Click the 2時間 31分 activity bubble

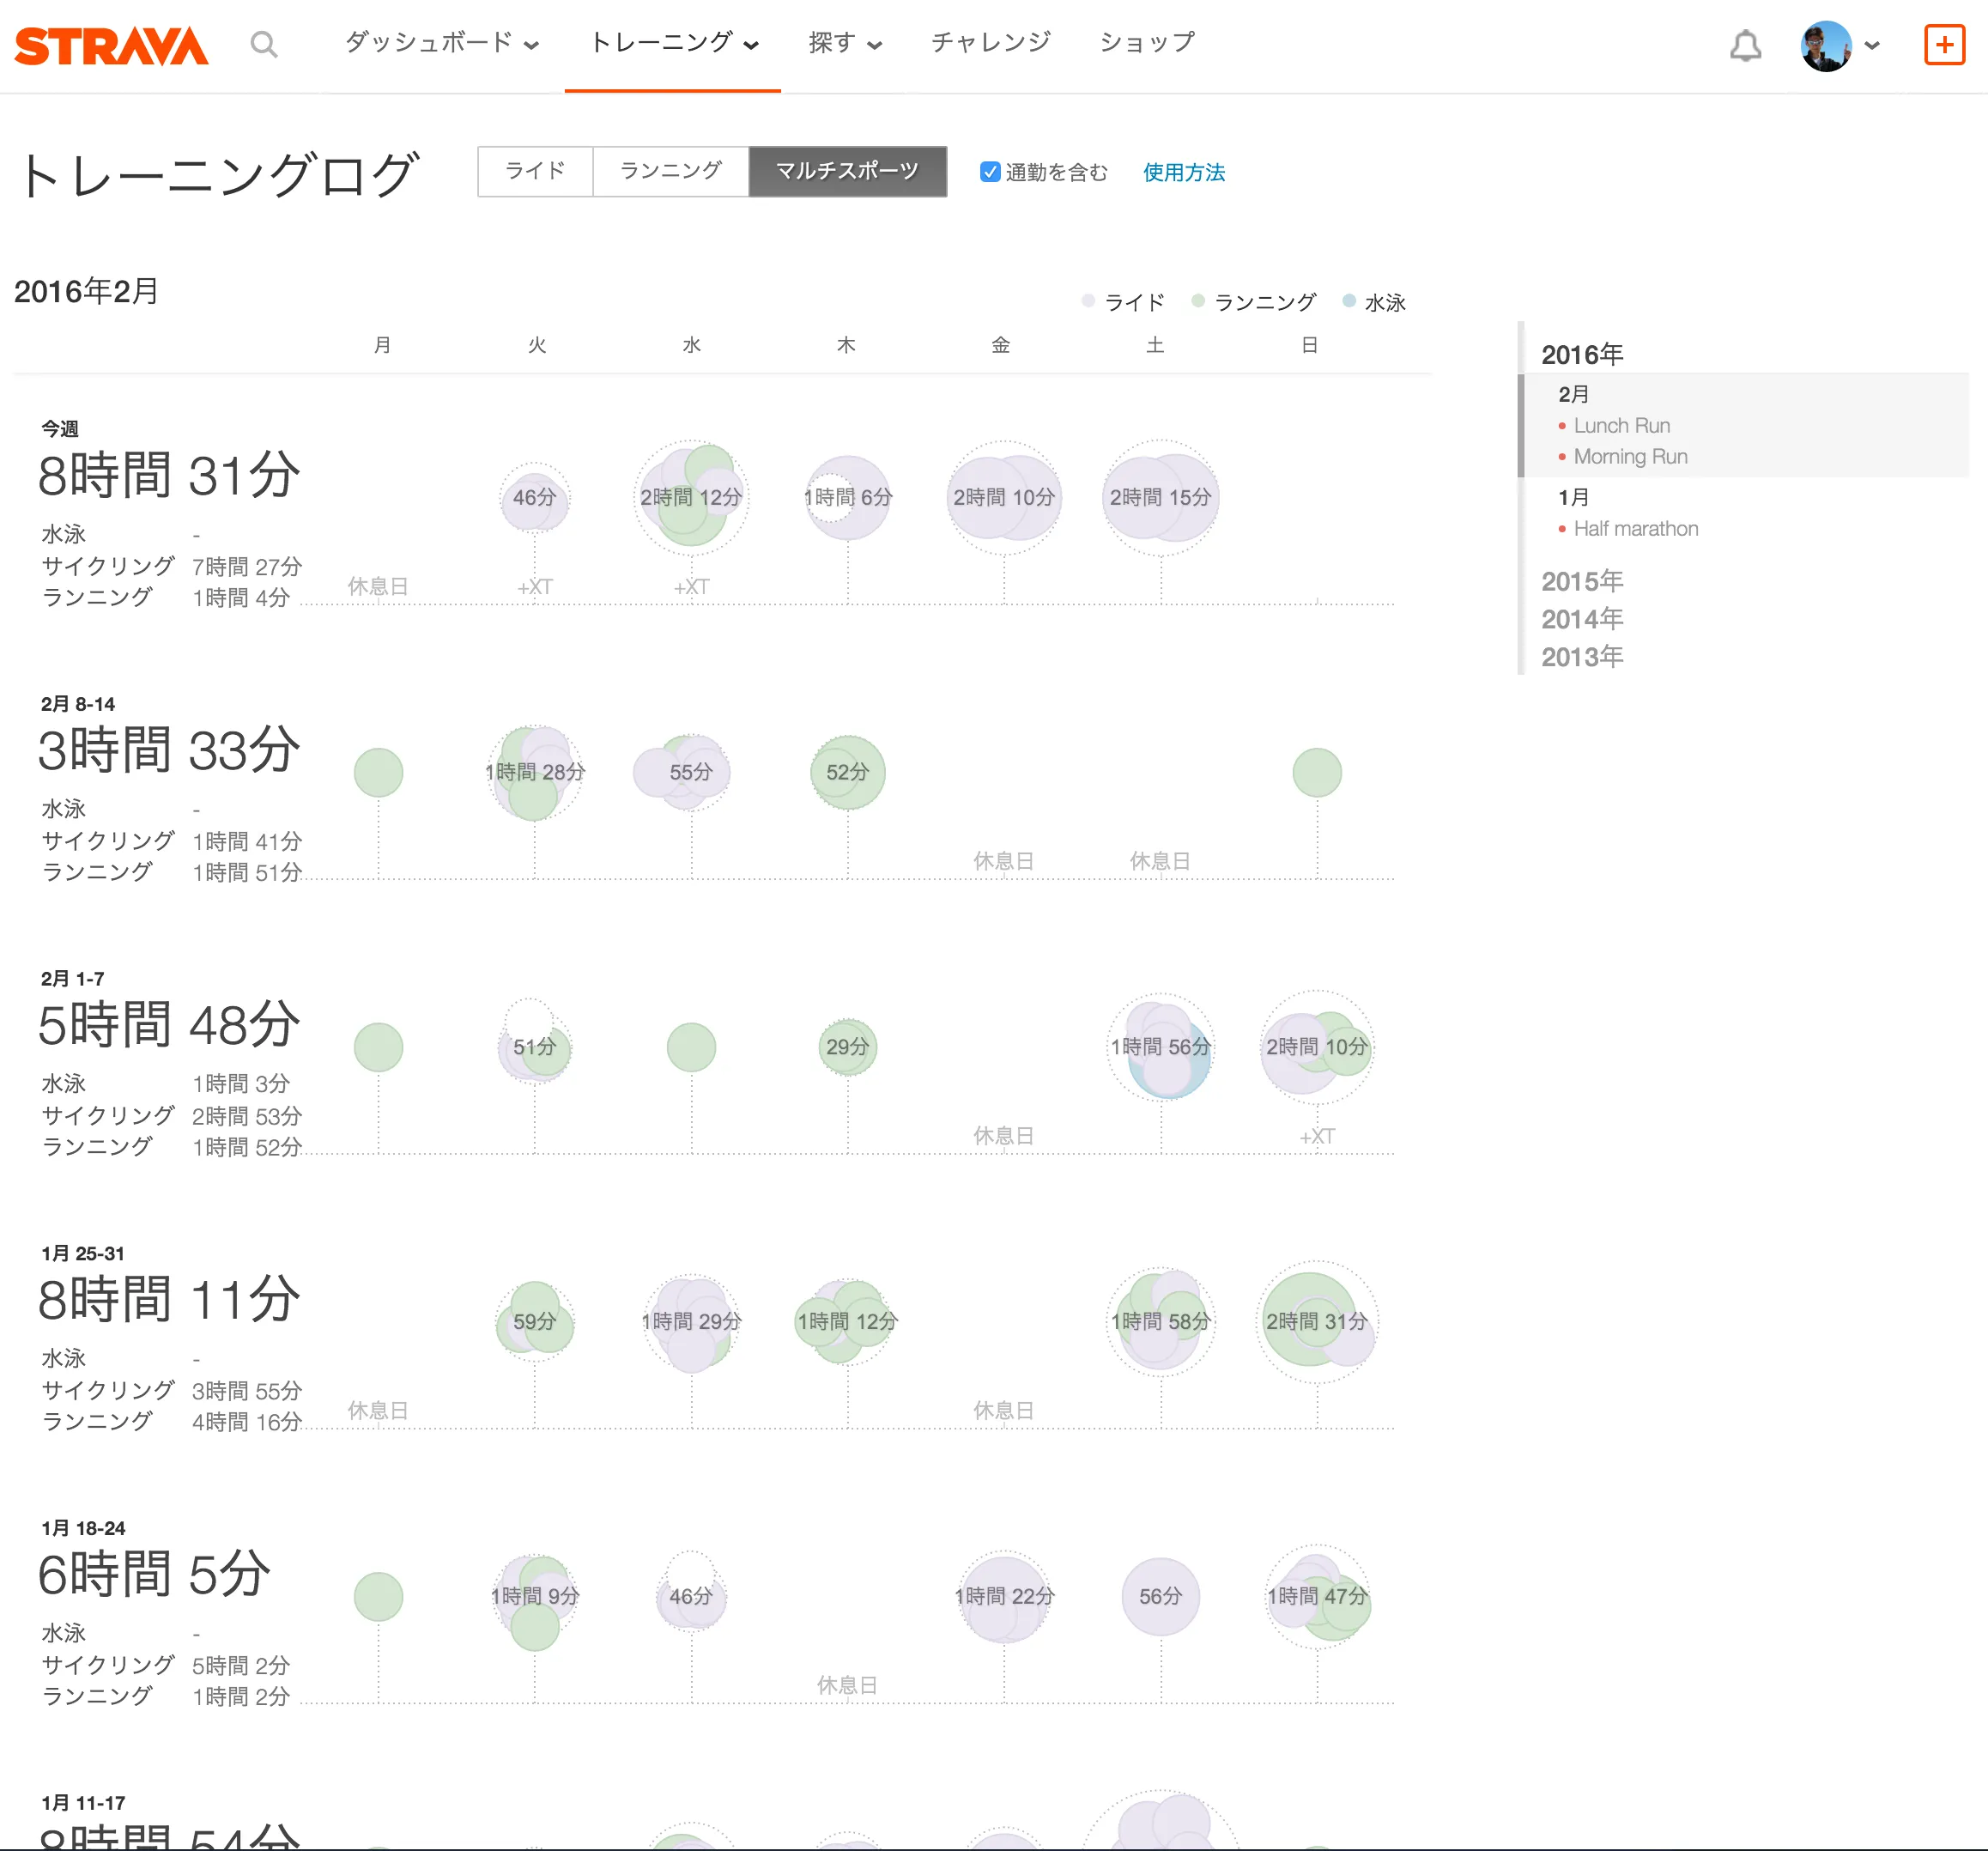pos(1316,1320)
